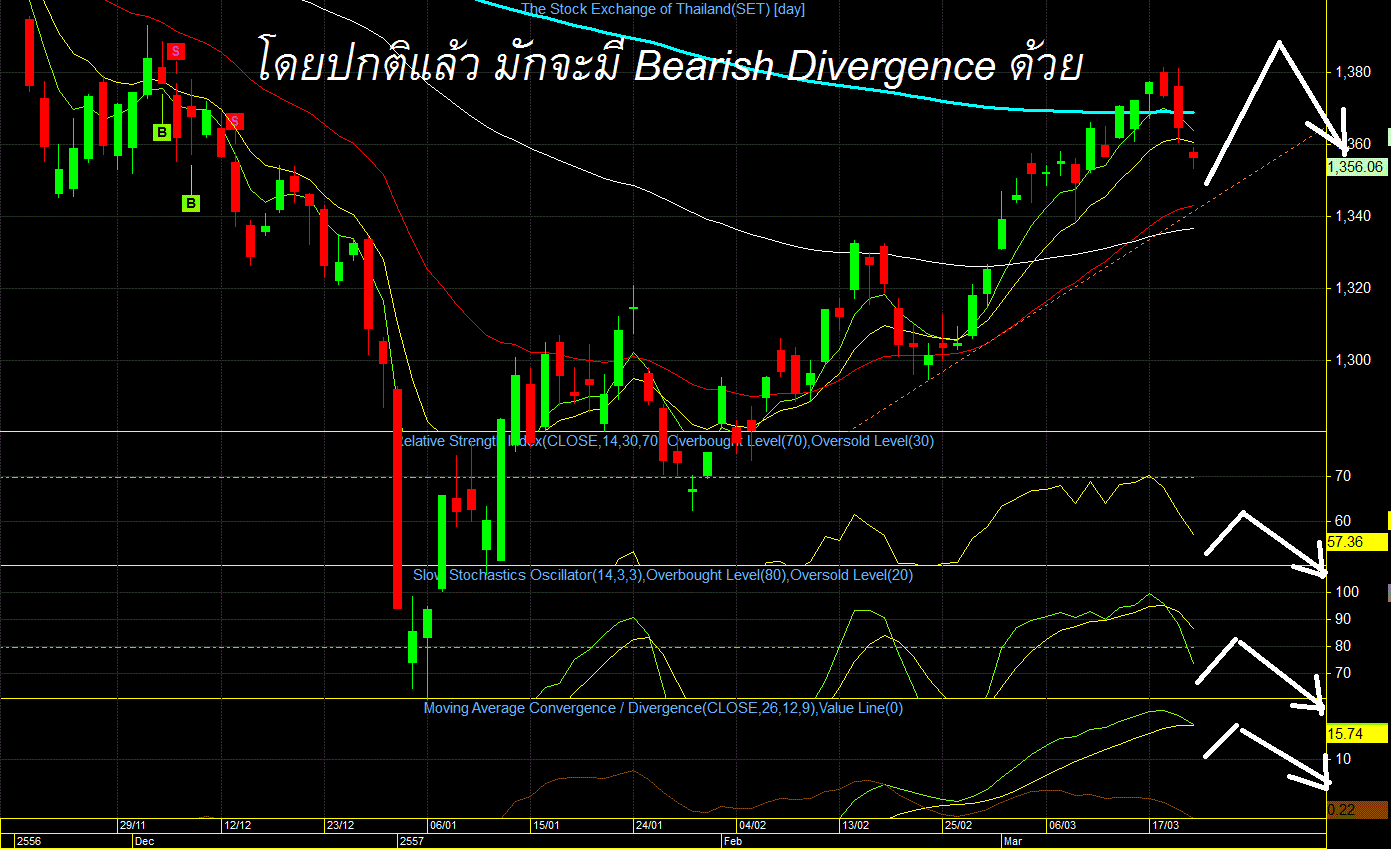This screenshot has width=1391, height=849.
Task: Click the stochastic scale label 90
Action: pos(1344,619)
